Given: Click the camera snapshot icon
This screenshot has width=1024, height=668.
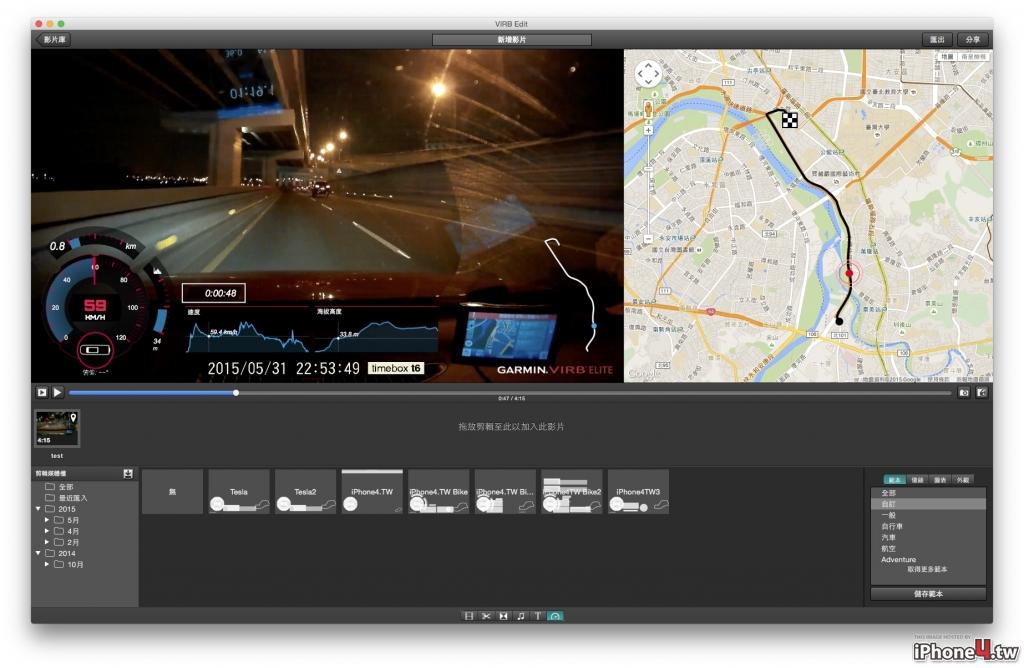Looking at the screenshot, I should [x=964, y=392].
